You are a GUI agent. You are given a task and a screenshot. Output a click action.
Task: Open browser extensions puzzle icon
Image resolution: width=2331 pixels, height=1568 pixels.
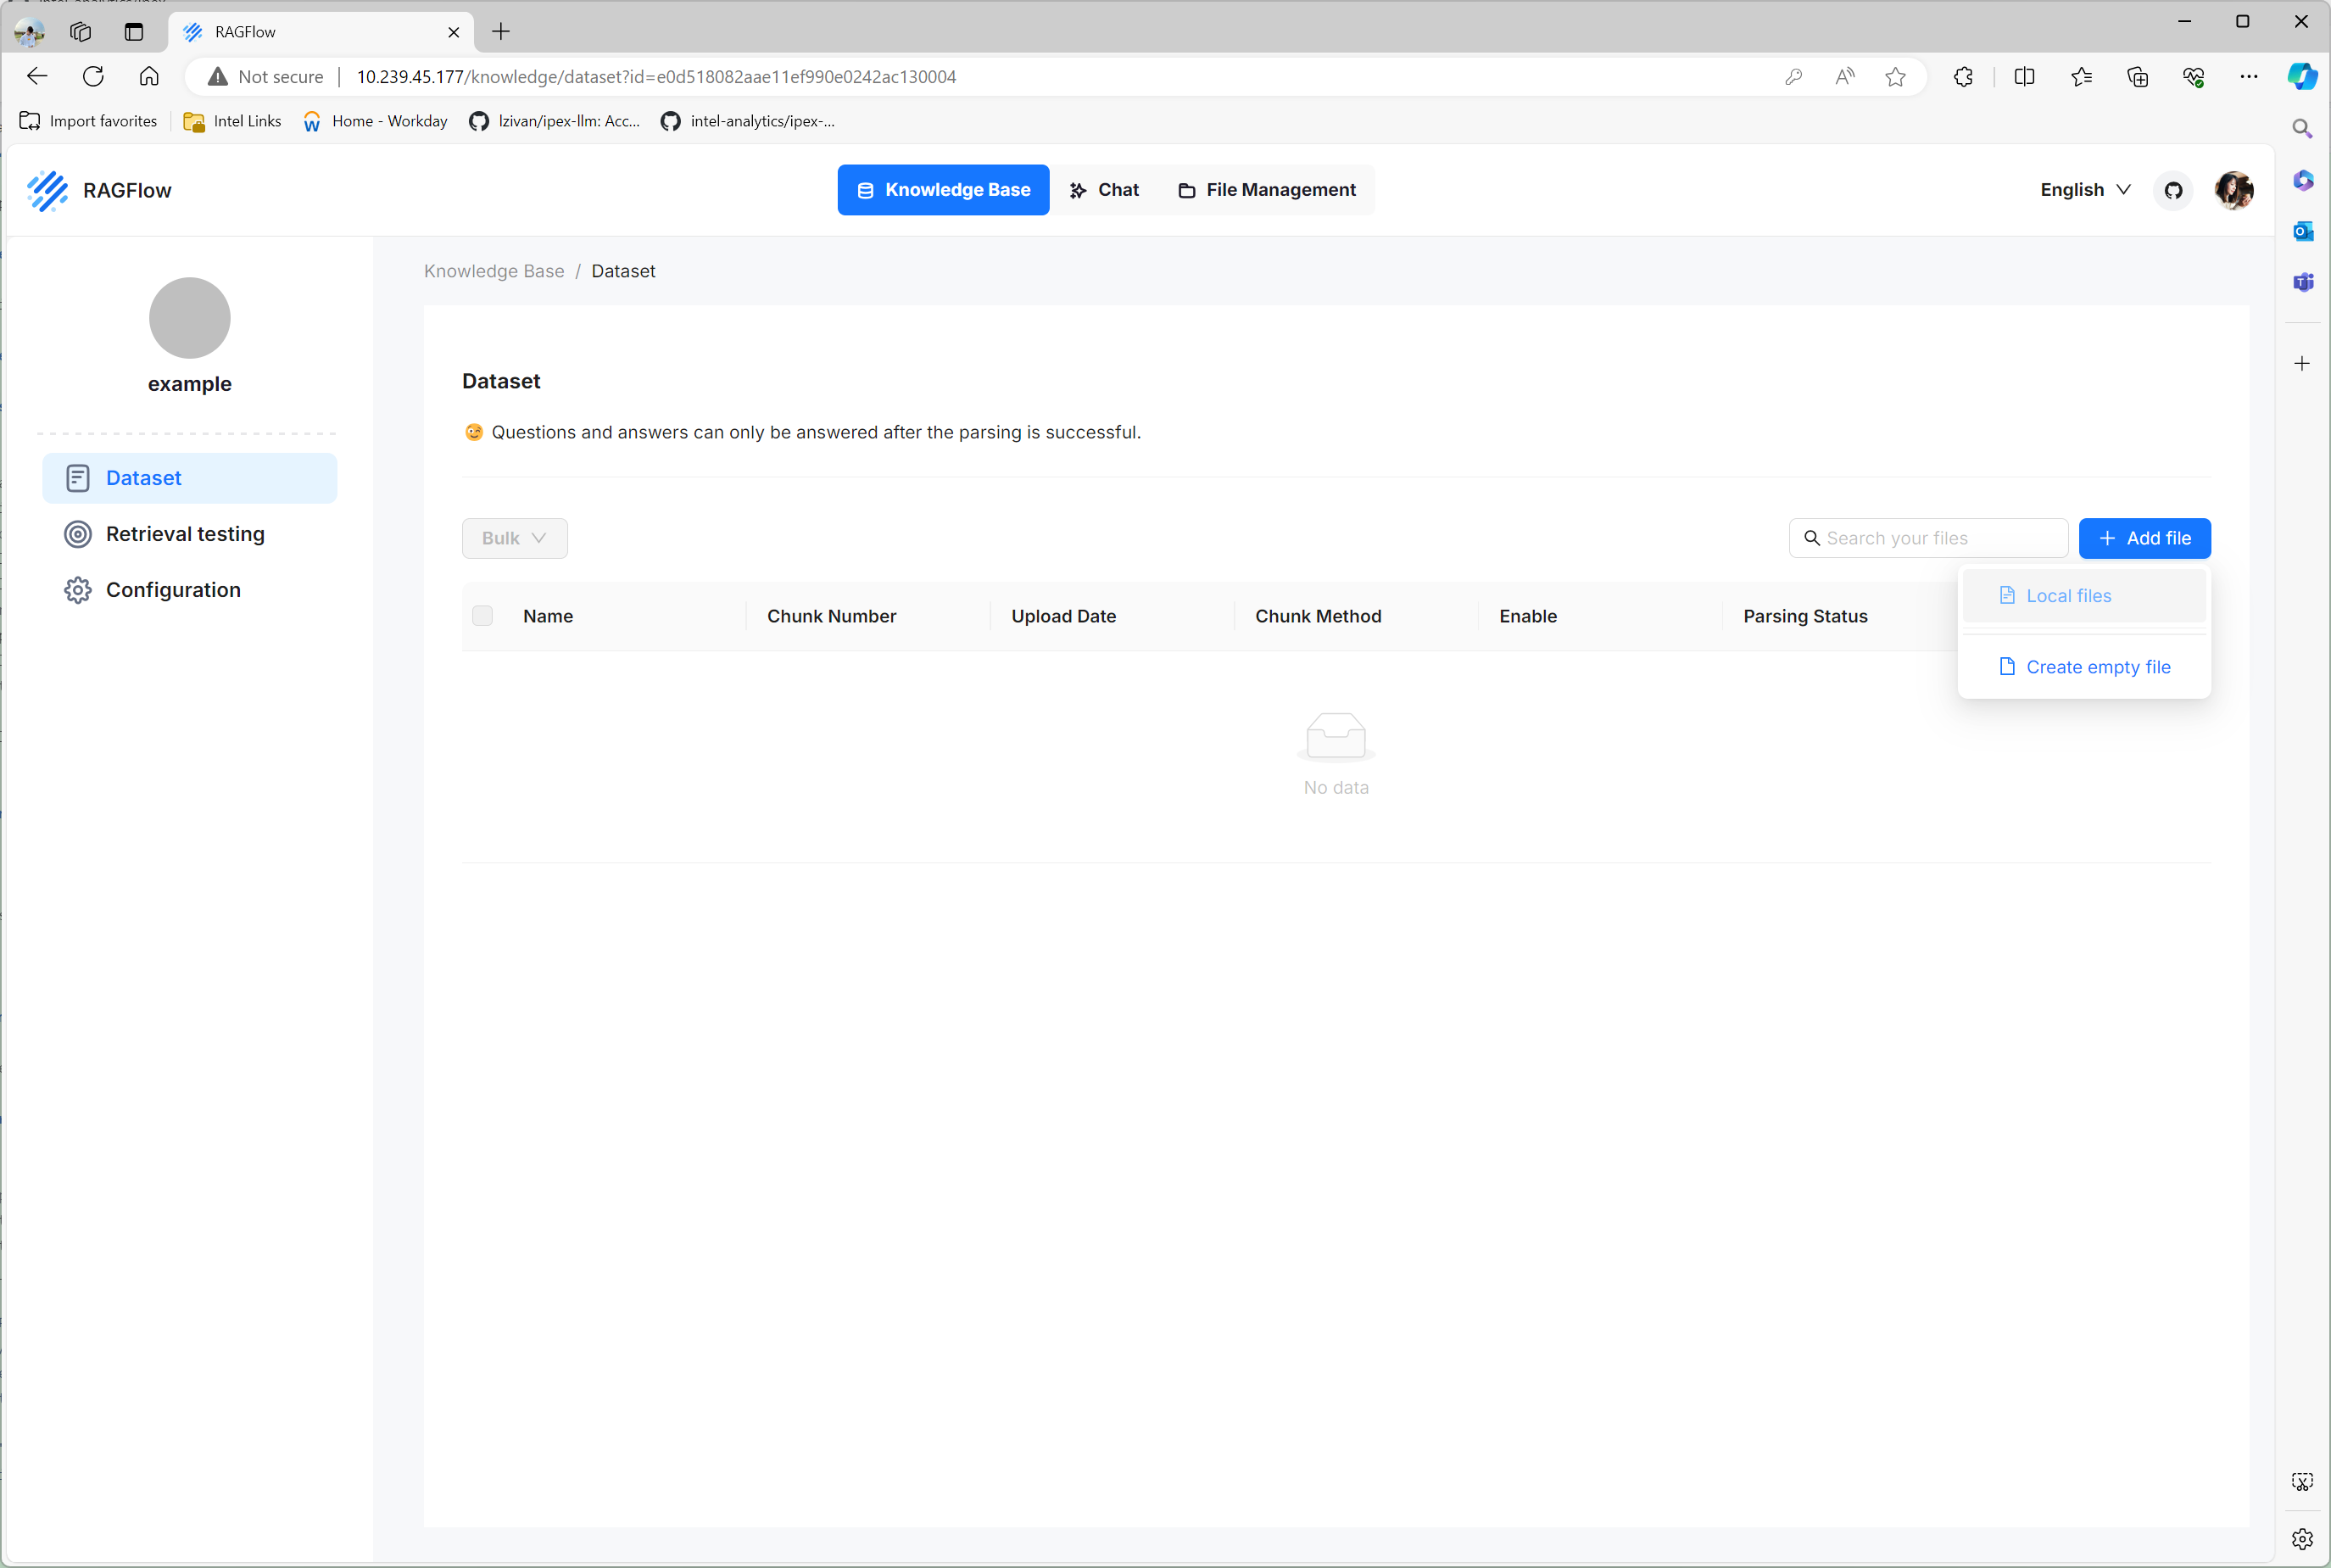(x=1963, y=77)
